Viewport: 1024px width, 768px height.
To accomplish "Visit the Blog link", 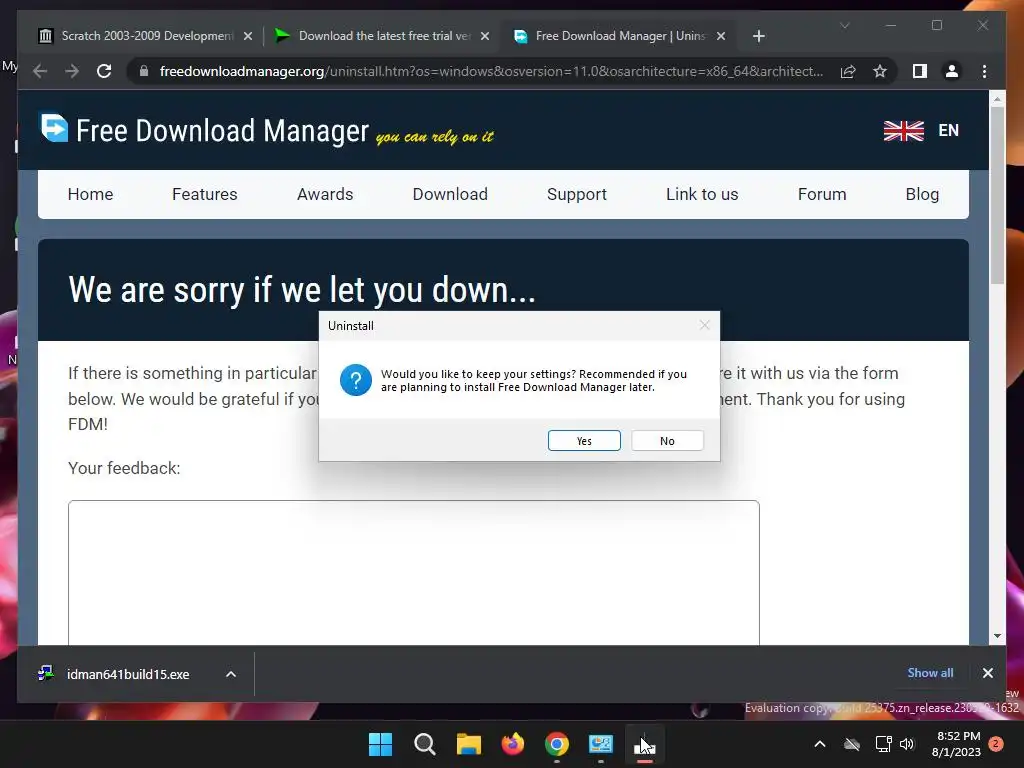I will click(922, 194).
